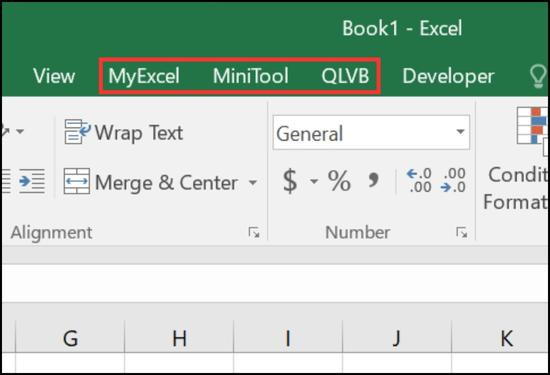
Task: Select column I header
Action: pyautogui.click(x=288, y=339)
